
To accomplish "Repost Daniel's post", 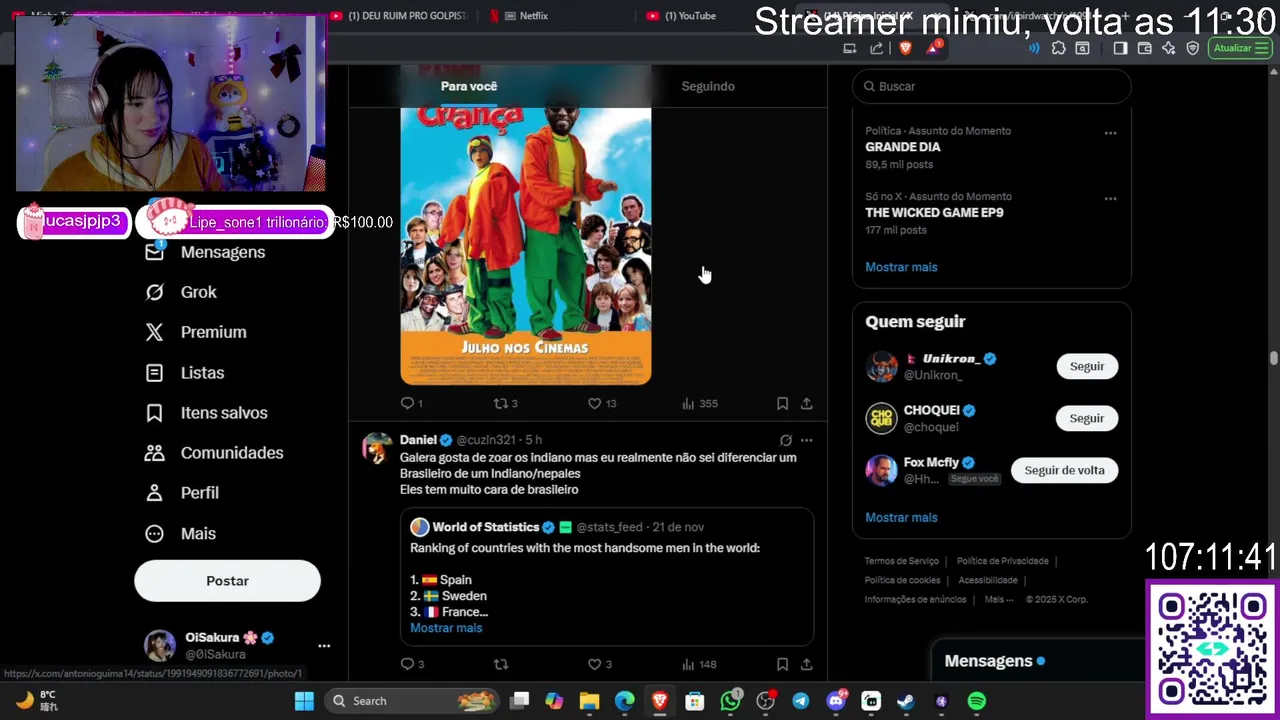I will [x=501, y=664].
